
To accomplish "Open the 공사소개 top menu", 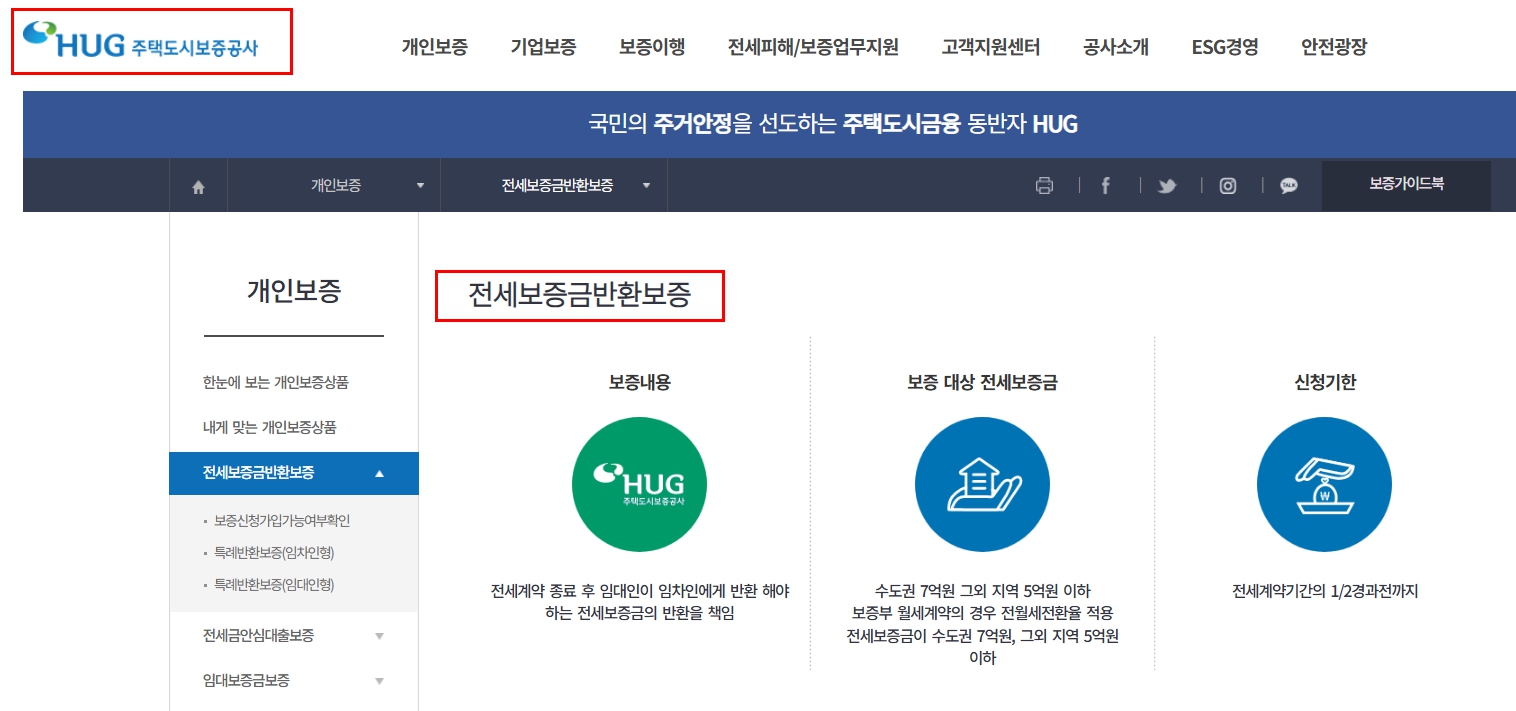I will pos(1116,47).
